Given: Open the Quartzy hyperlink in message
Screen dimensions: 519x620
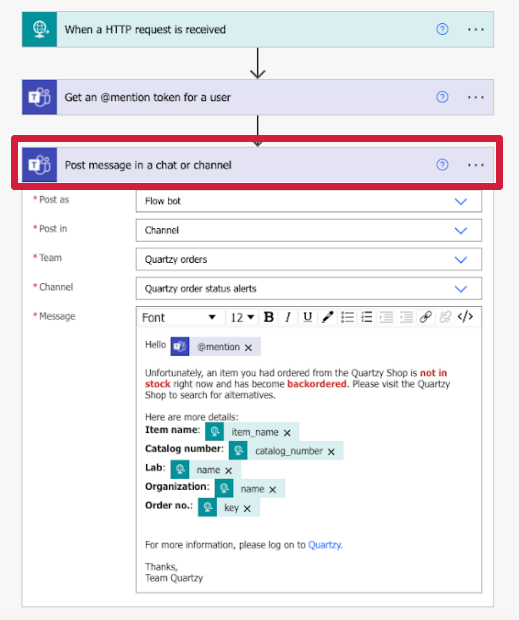Looking at the screenshot, I should tap(325, 545).
